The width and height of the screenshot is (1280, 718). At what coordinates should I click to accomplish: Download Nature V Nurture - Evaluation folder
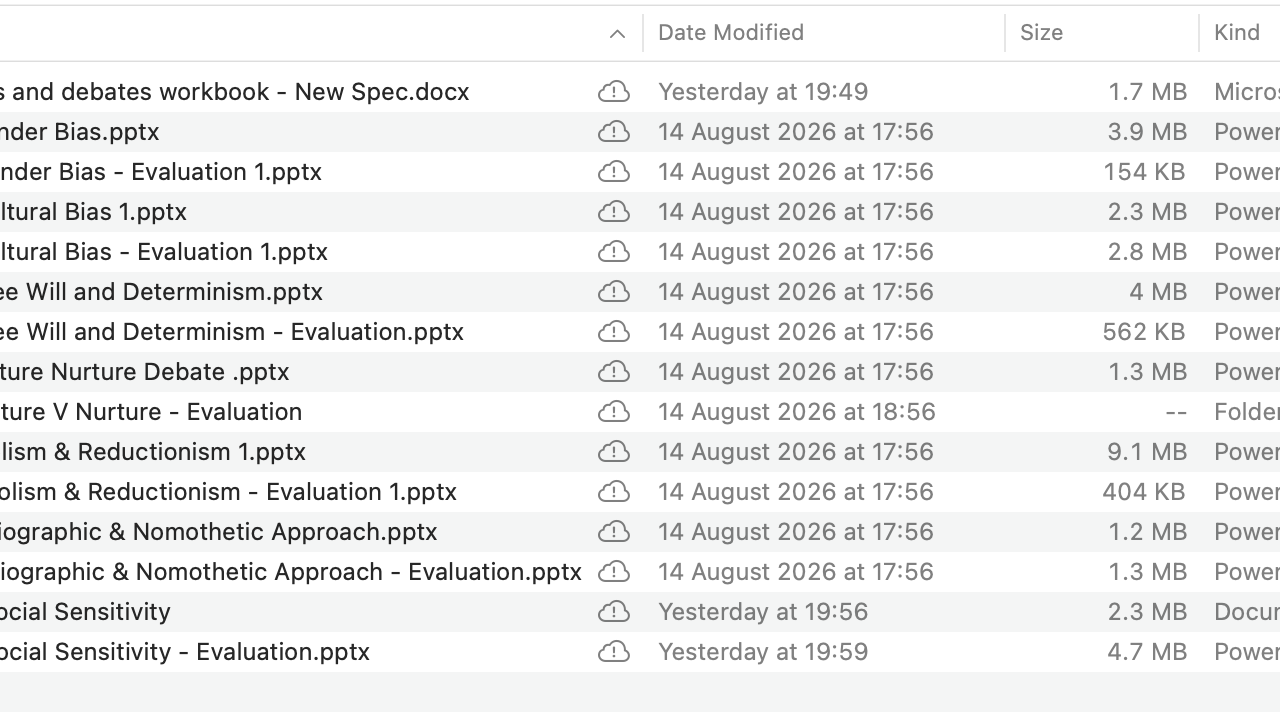[x=614, y=412]
